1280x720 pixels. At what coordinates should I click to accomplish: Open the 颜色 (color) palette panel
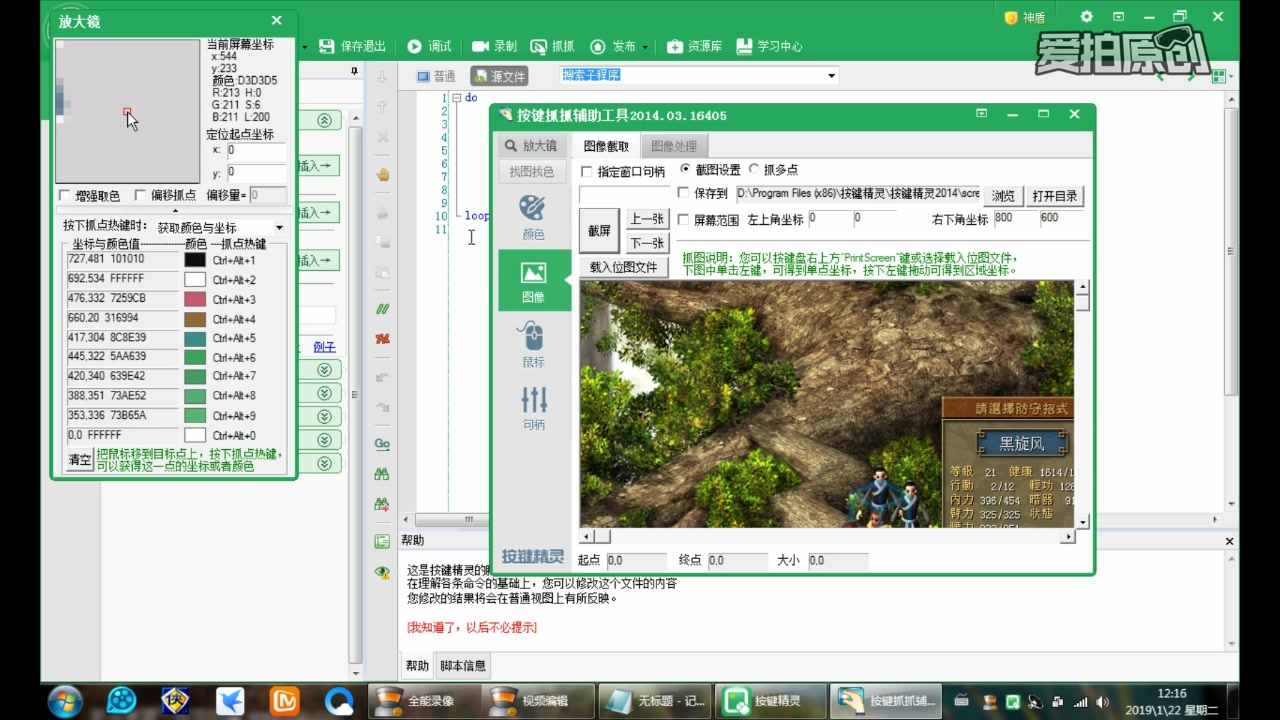tap(534, 217)
